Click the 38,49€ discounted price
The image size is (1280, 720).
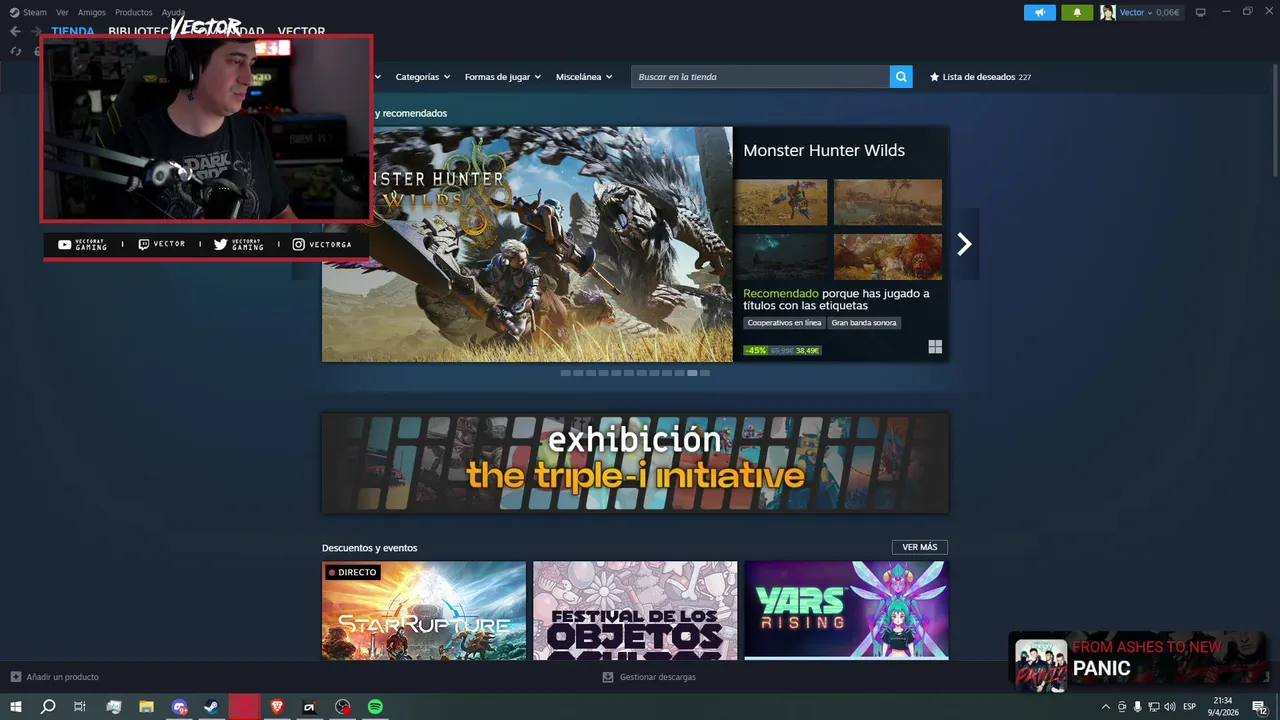[x=808, y=351]
